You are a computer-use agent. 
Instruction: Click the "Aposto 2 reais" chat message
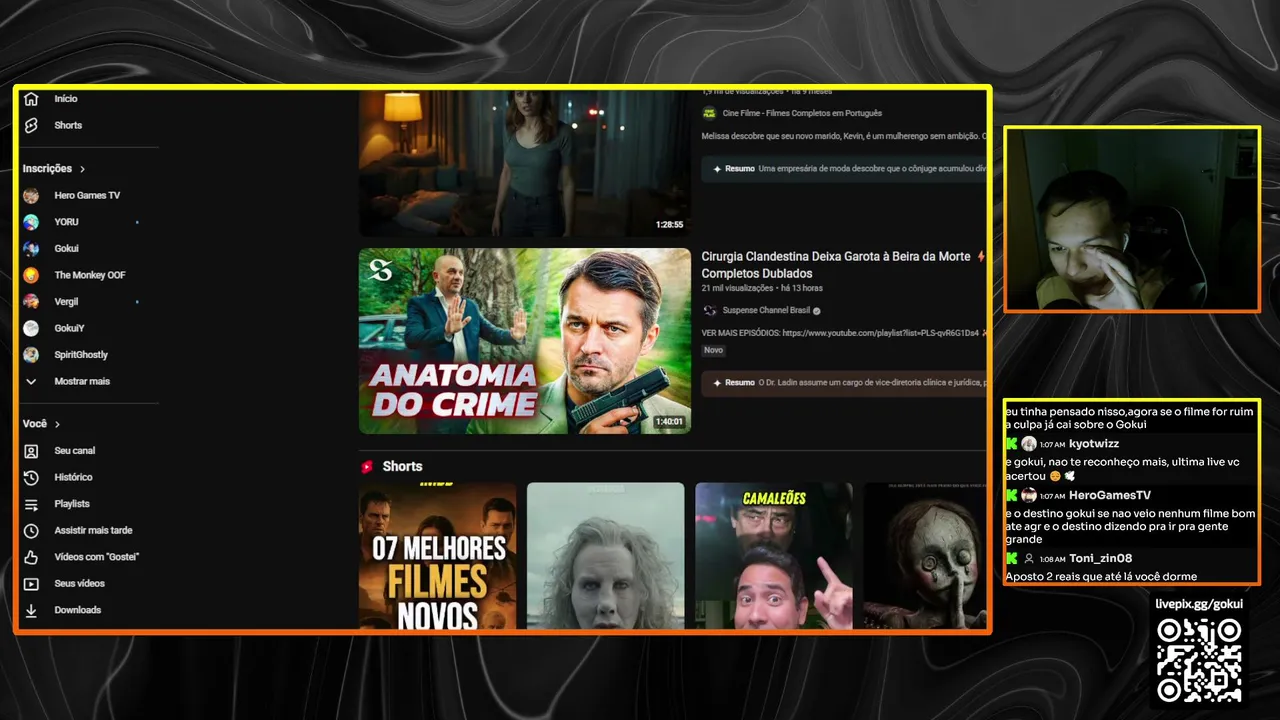click(1101, 576)
